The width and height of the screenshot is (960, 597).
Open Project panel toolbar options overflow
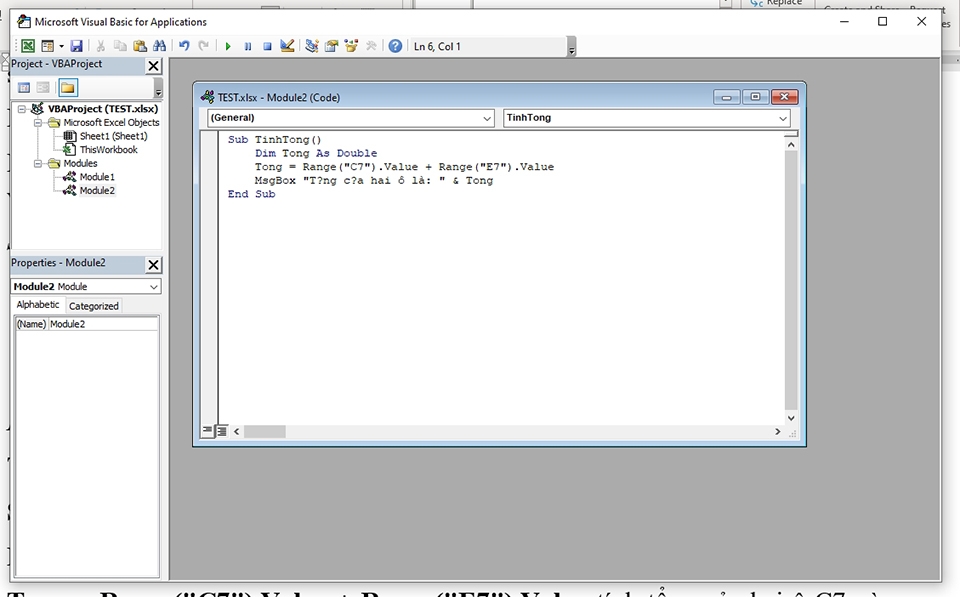click(x=158, y=88)
